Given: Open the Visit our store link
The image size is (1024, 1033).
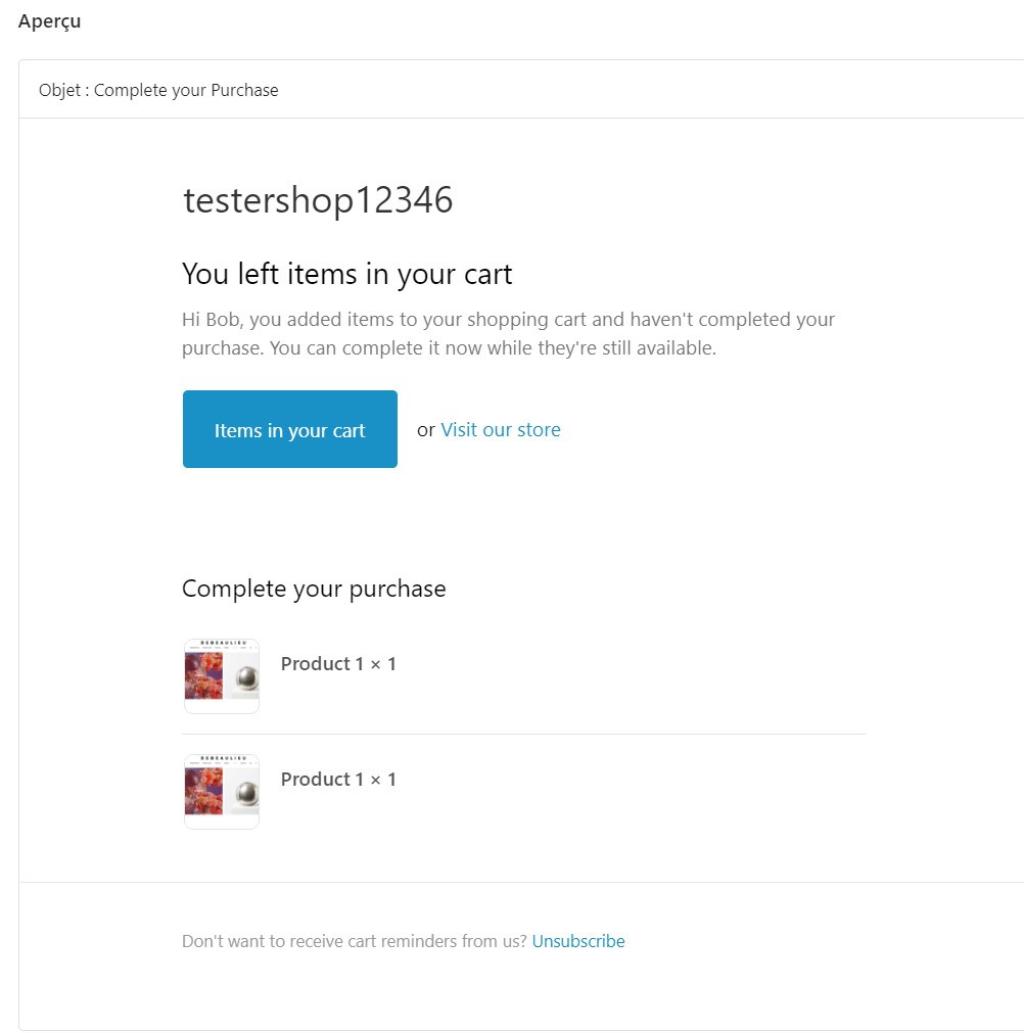Looking at the screenshot, I should click(x=500, y=430).
